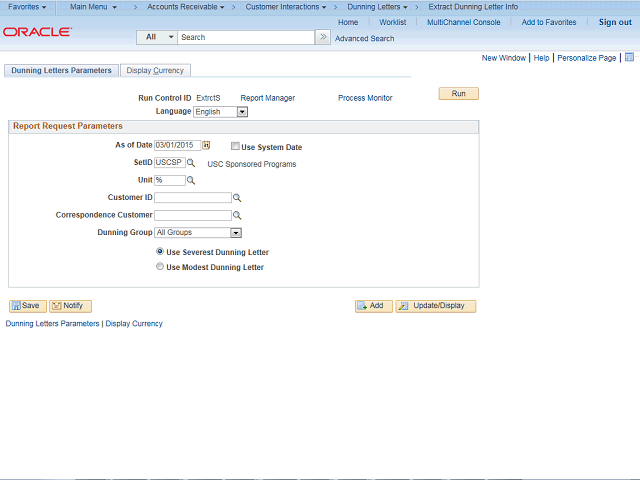Viewport: 640px width, 480px height.
Task: Focus the Search text field
Action: tap(246, 37)
